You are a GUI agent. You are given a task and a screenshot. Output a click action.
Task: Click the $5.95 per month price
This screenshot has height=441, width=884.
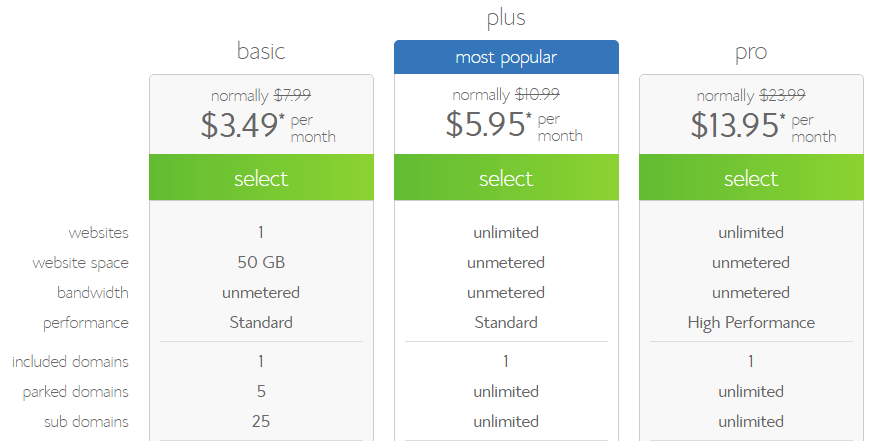(487, 125)
